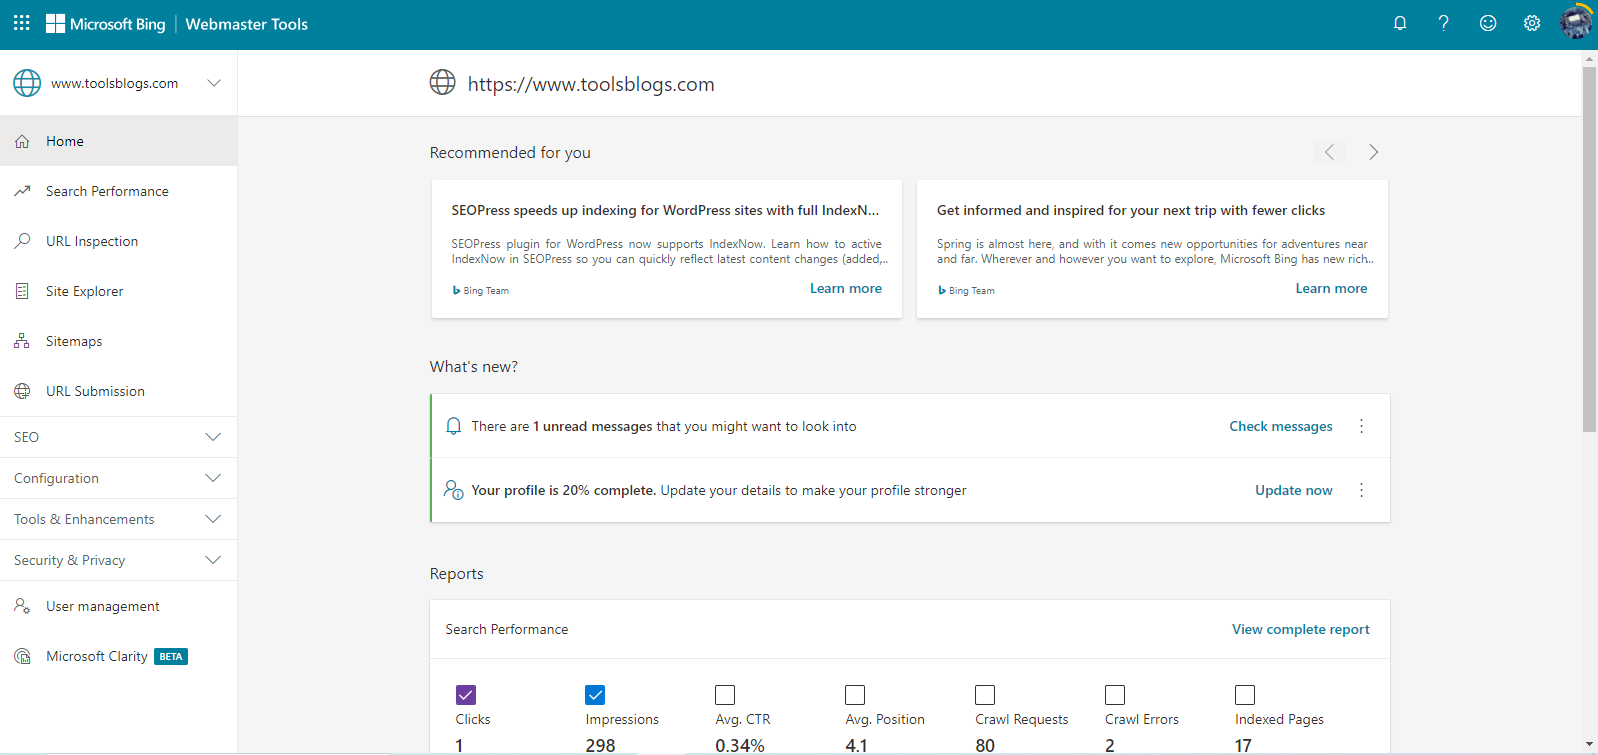Screen dimensions: 1598x755
Task: Open URL Inspection page
Action: [118, 241]
